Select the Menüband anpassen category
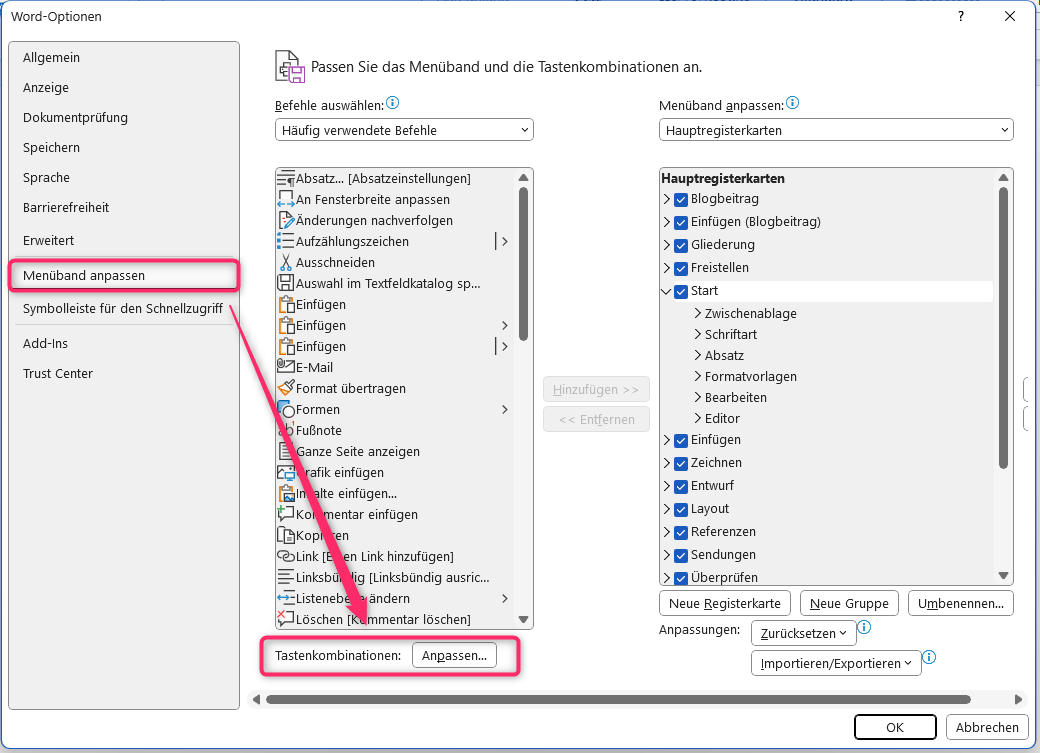The image size is (1040, 753). 124,275
